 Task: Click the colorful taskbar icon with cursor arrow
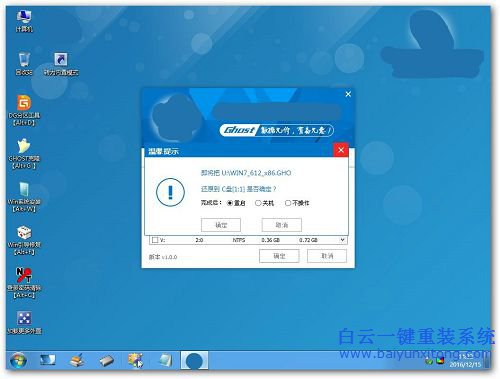136,360
